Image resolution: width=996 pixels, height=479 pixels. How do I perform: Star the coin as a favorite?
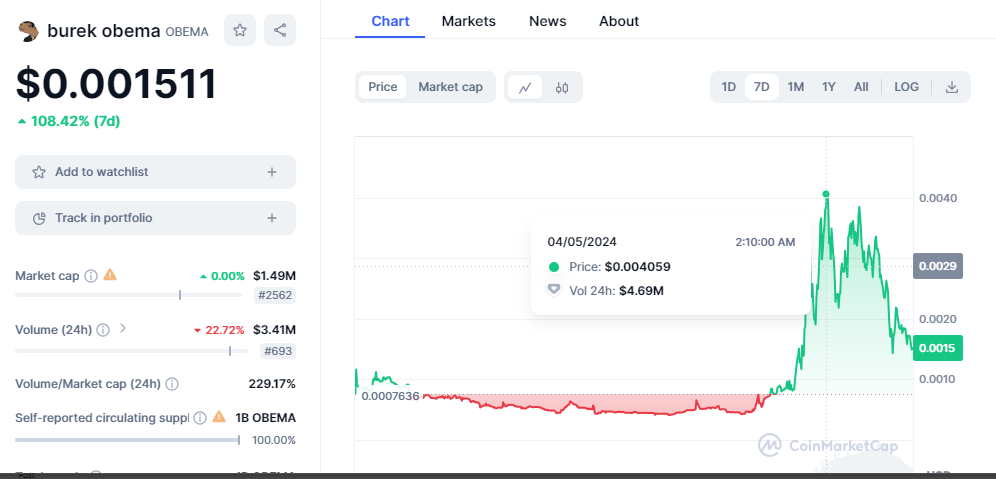point(240,30)
